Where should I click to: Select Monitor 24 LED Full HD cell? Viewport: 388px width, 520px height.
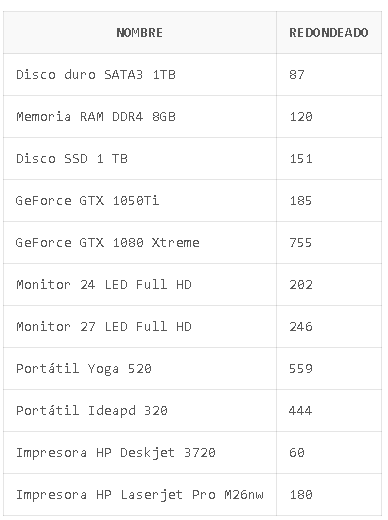click(x=140, y=284)
